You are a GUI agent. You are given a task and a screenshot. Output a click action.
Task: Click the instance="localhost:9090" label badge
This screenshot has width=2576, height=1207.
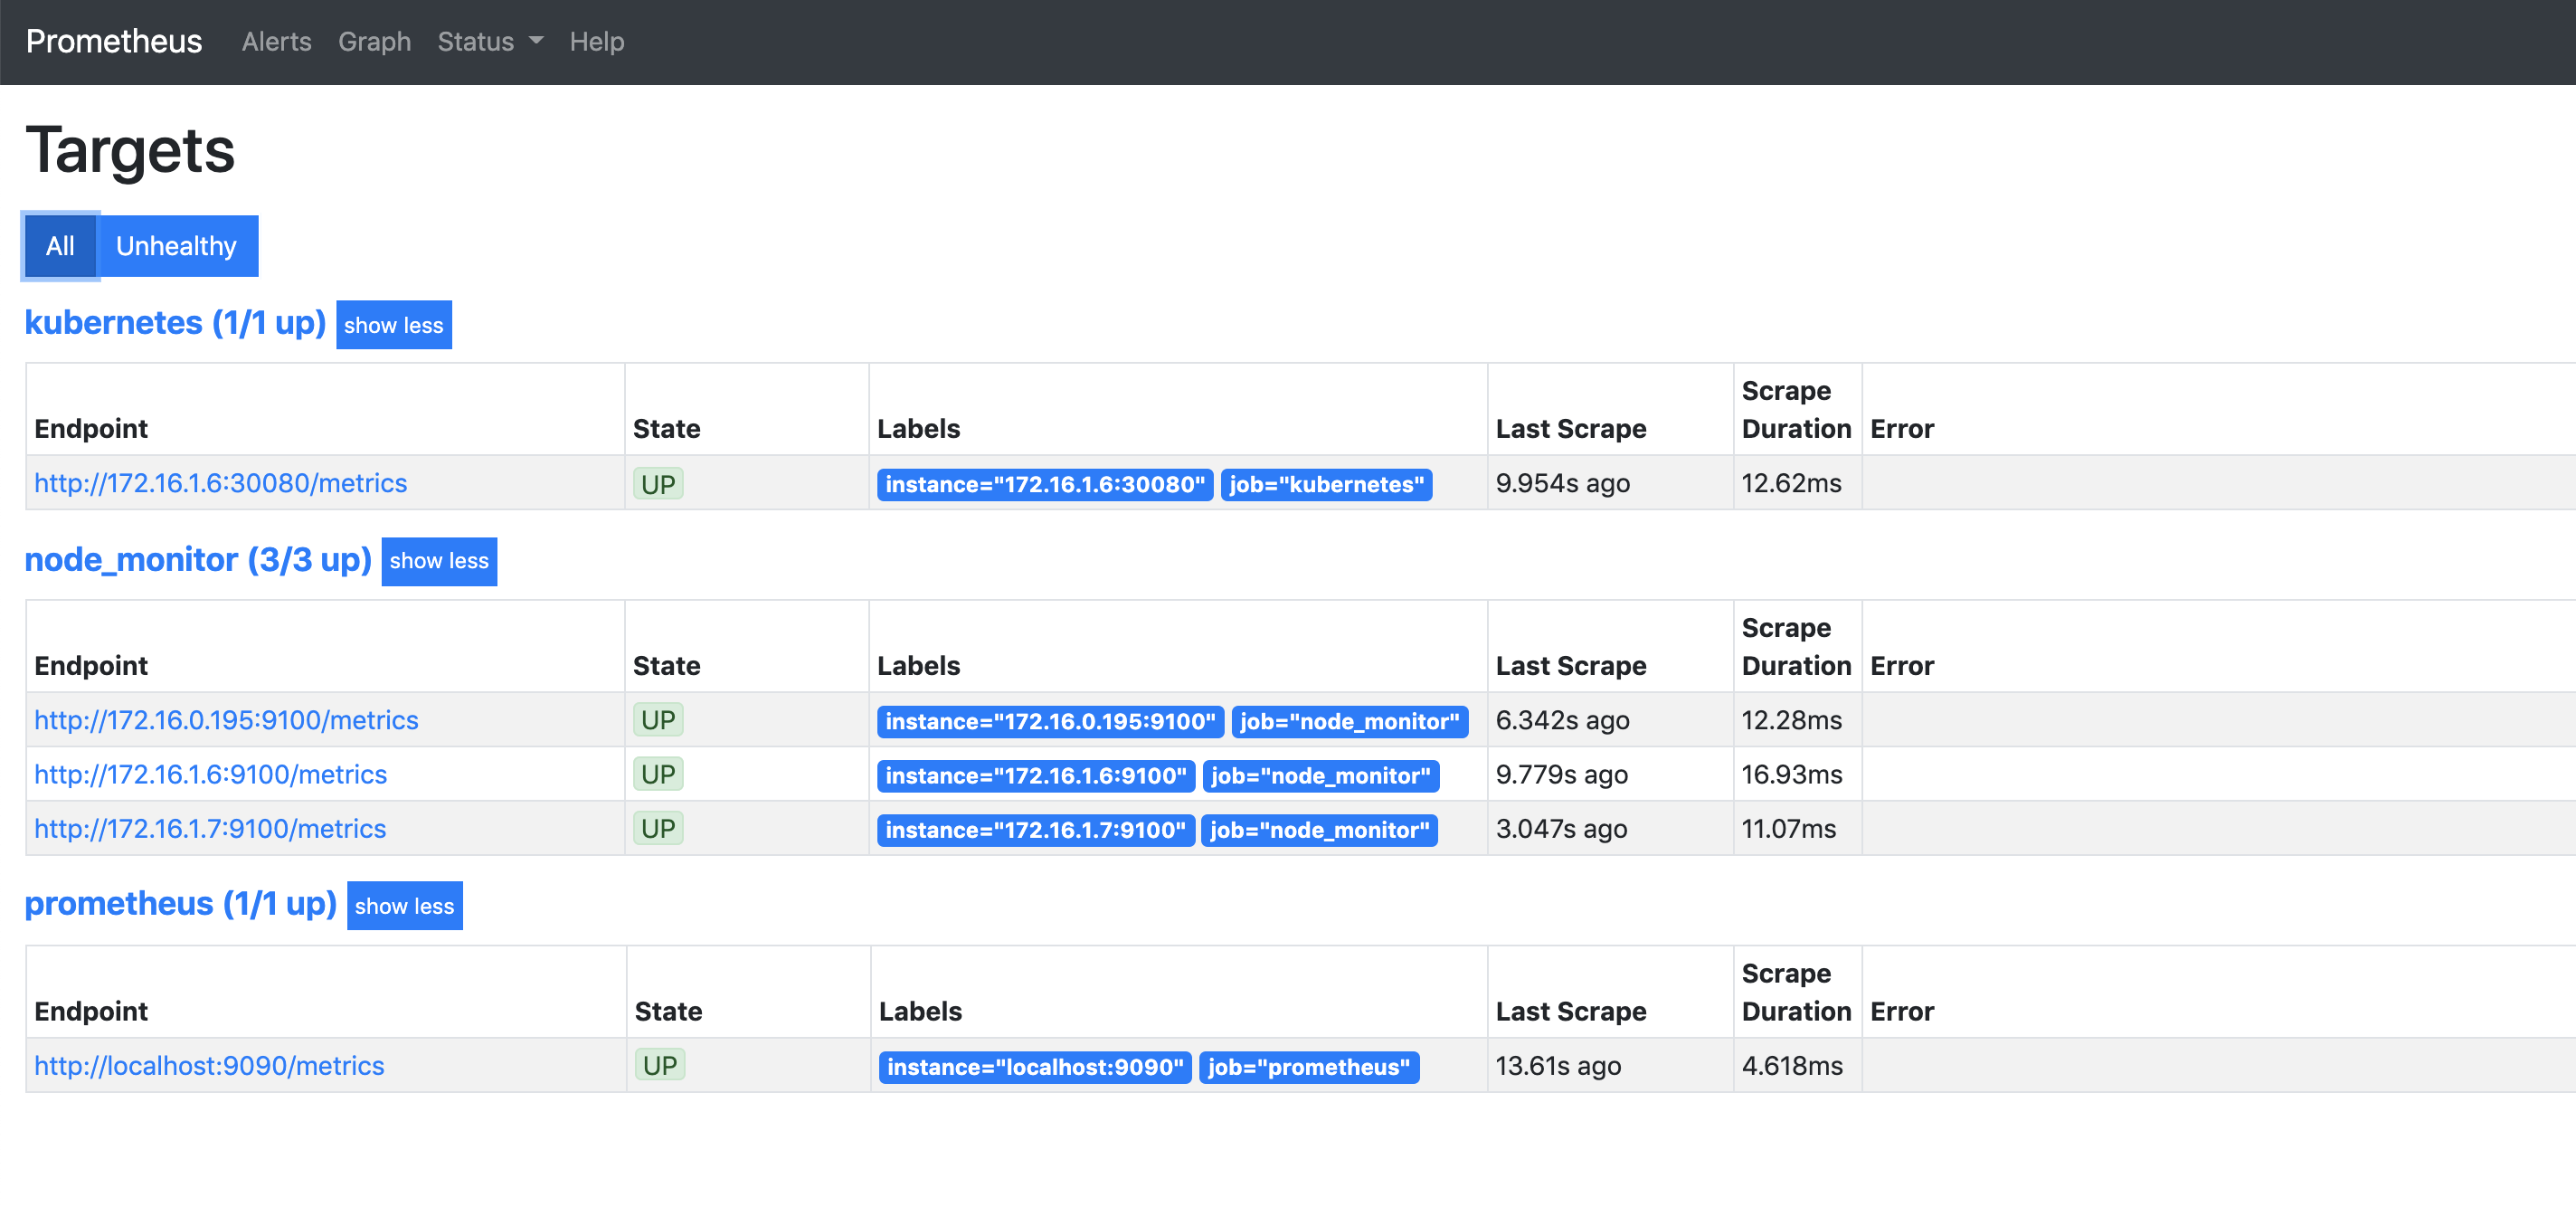click(1034, 1068)
